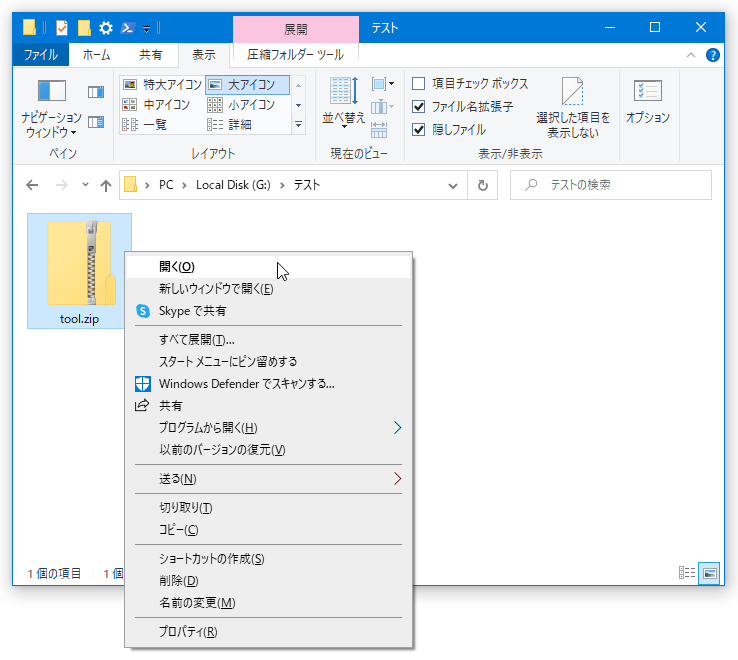
Task: Choose 切り取り(T) in context menu
Action: coord(268,507)
